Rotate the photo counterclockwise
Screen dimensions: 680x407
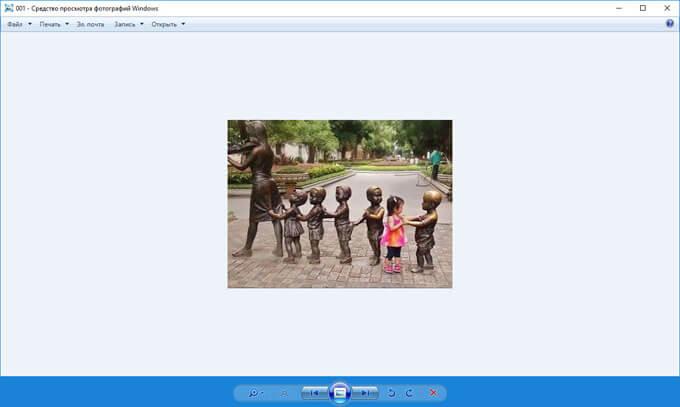[391, 393]
